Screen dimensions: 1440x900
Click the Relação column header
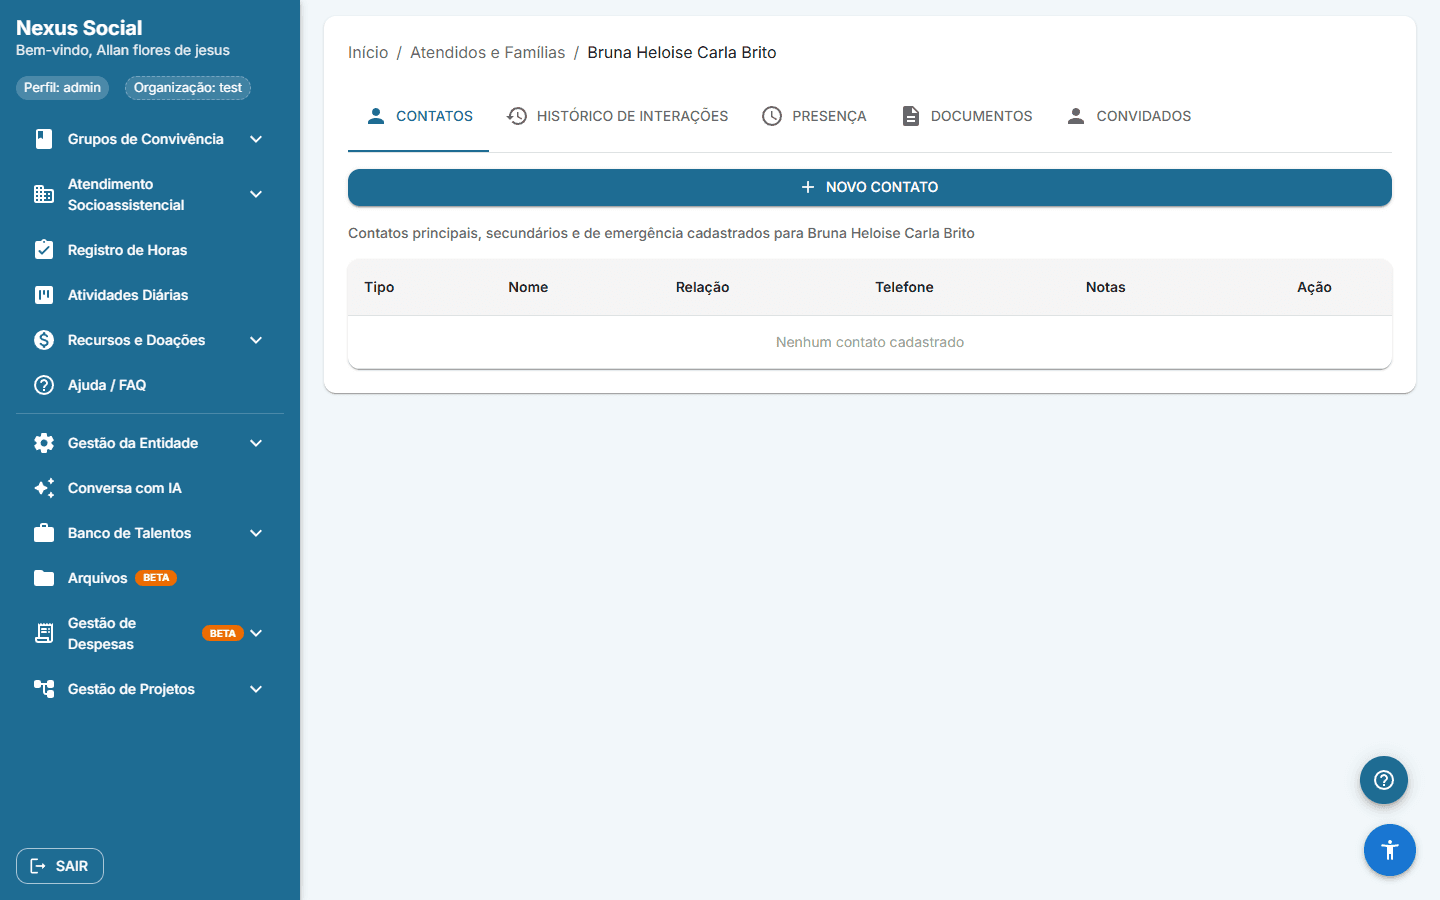point(702,287)
